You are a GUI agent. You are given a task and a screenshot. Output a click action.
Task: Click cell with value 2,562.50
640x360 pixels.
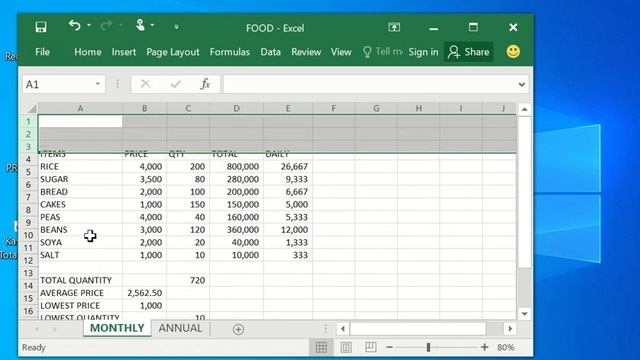coord(144,293)
